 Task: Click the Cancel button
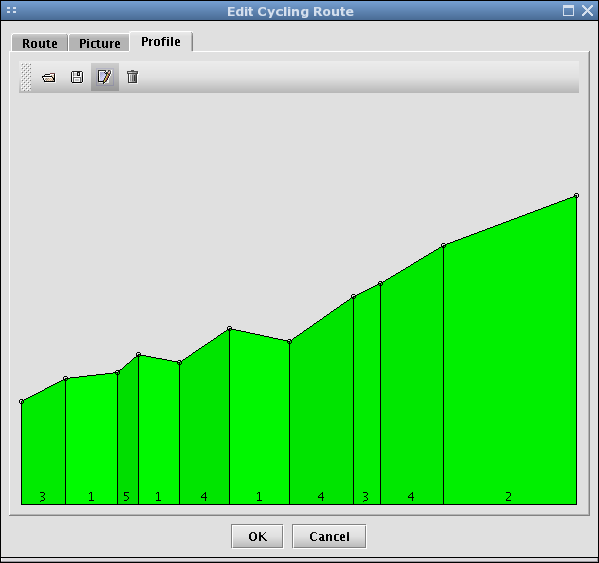pyautogui.click(x=329, y=536)
